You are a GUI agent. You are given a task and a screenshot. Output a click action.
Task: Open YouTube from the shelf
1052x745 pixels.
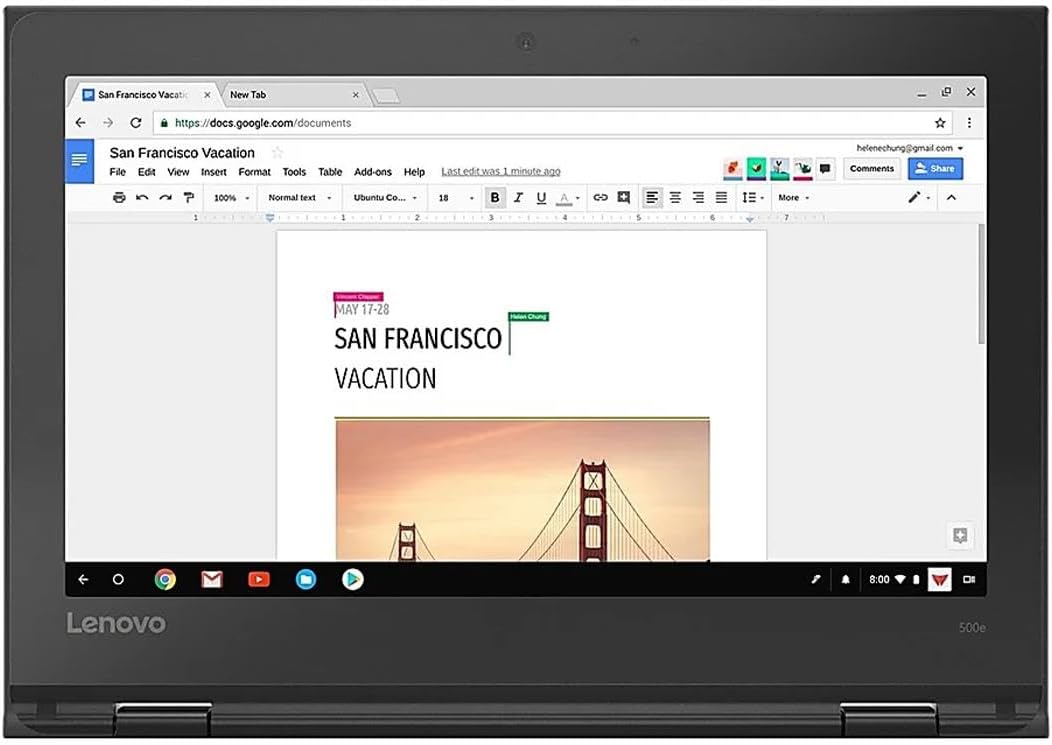(x=259, y=579)
